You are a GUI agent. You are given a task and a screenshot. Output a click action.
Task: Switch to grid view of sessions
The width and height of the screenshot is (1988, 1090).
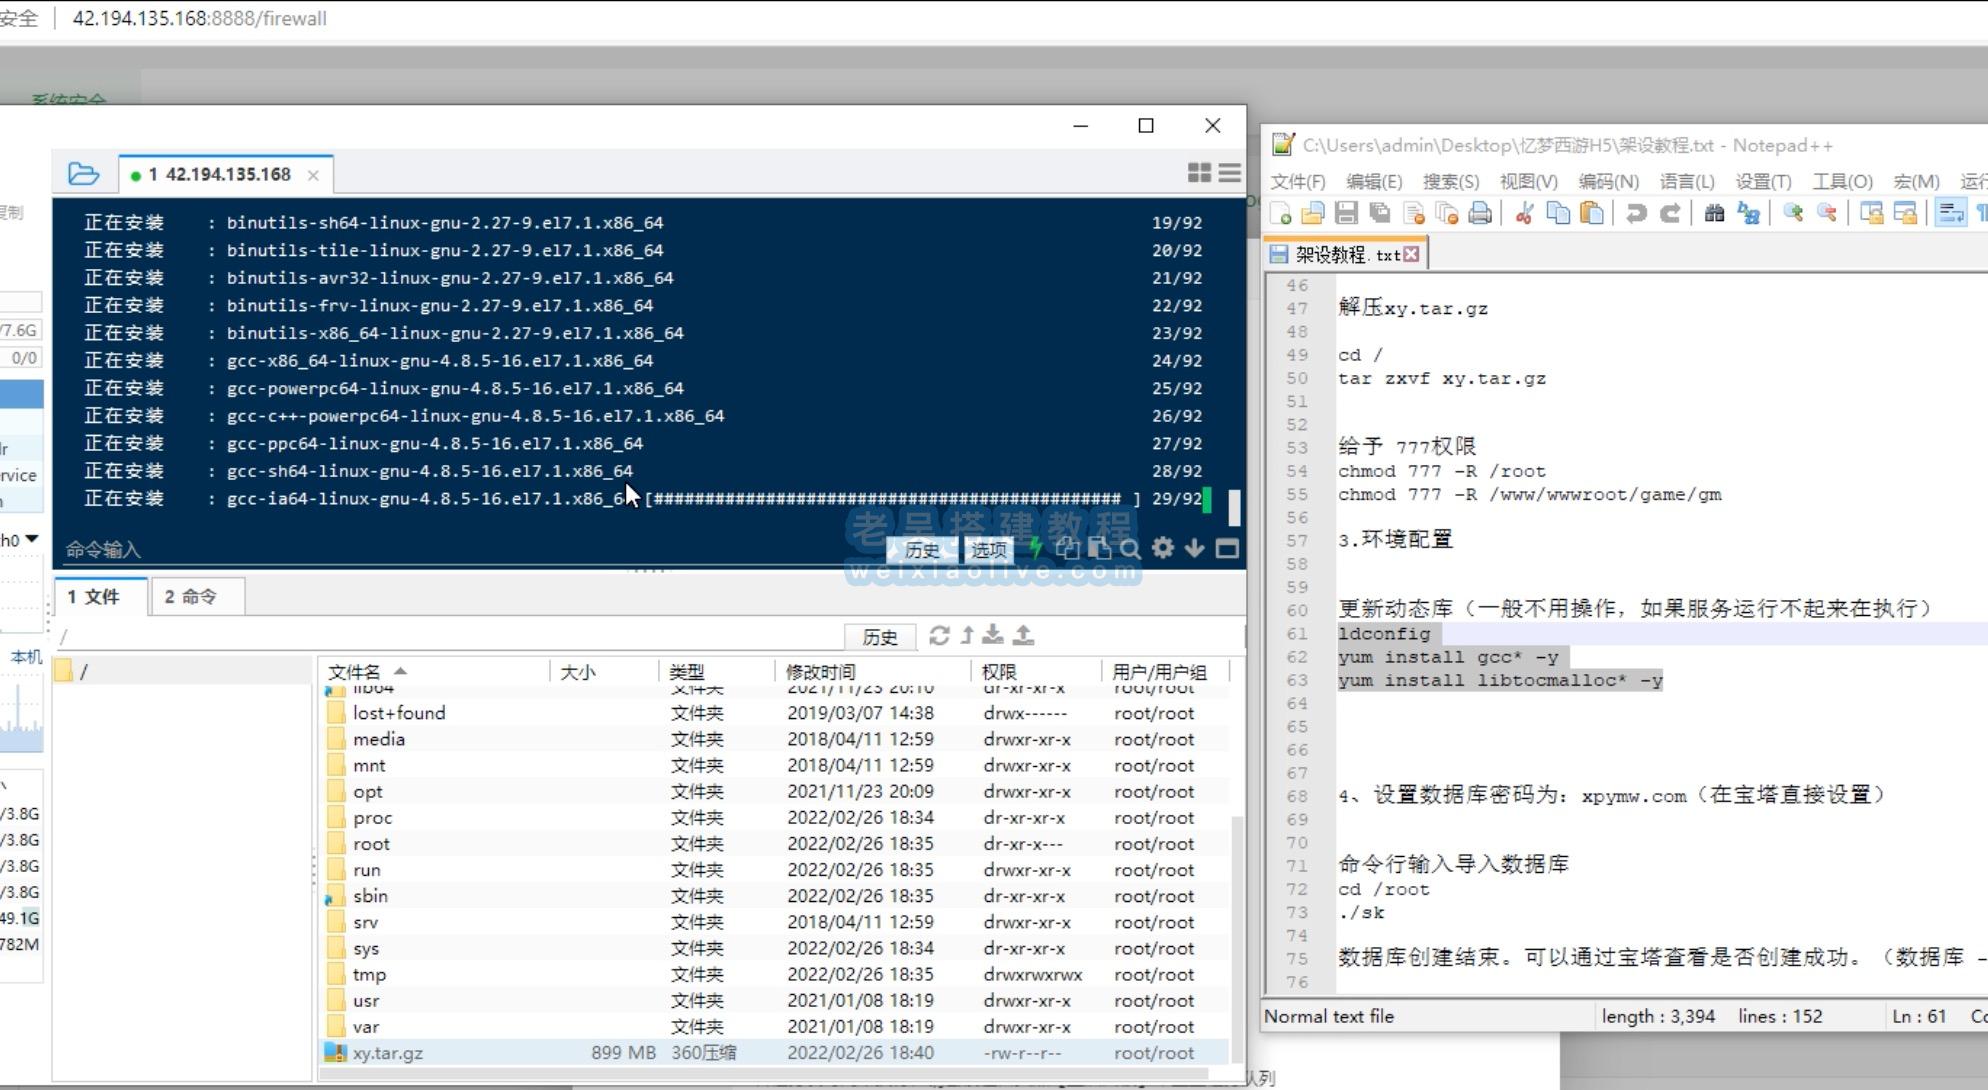[x=1199, y=173]
